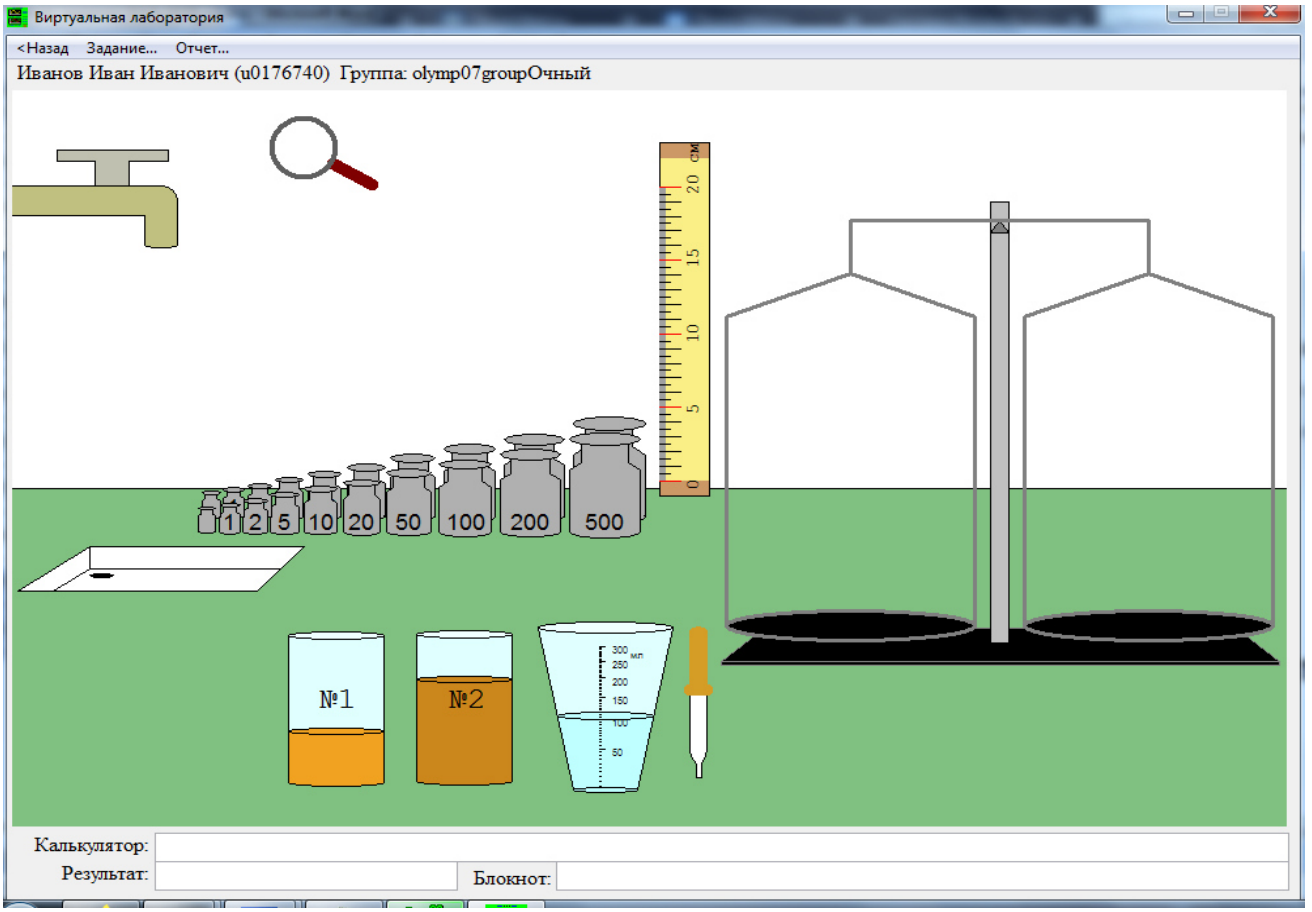Viewport: 1312px width, 912px height.
Task: Open the Задание... menu
Action: [x=122, y=47]
